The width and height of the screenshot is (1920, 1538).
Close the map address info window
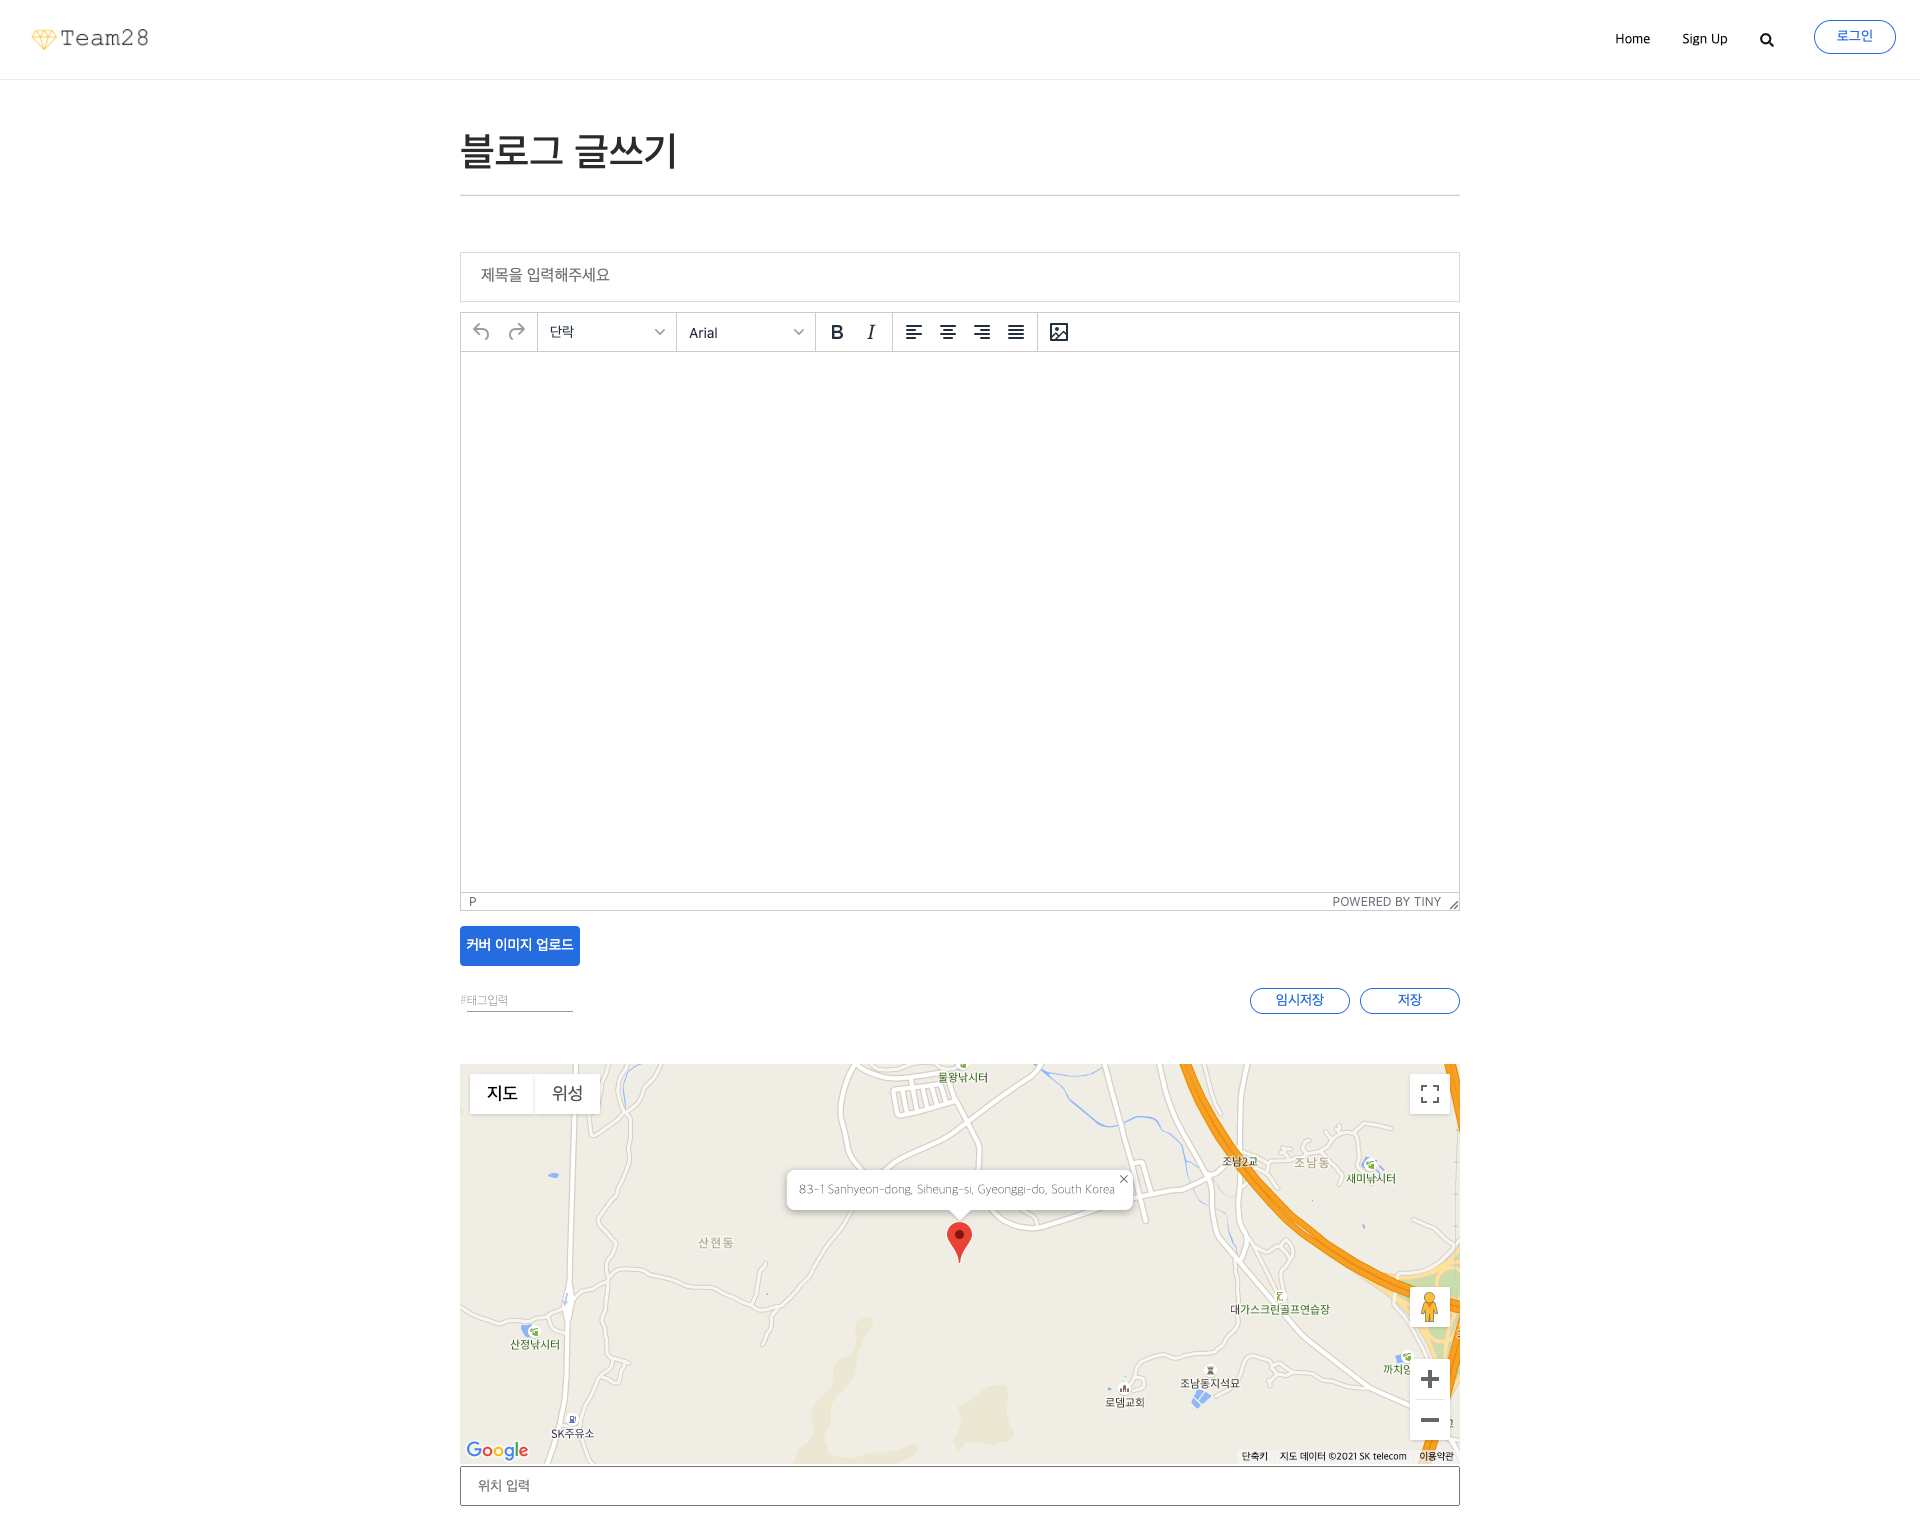[x=1124, y=1179]
